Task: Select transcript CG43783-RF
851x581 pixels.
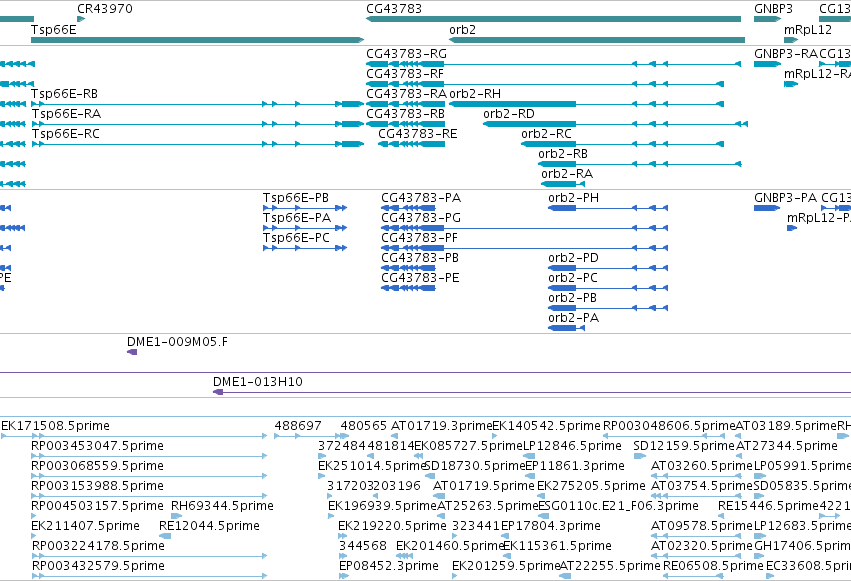Action: tap(545, 84)
